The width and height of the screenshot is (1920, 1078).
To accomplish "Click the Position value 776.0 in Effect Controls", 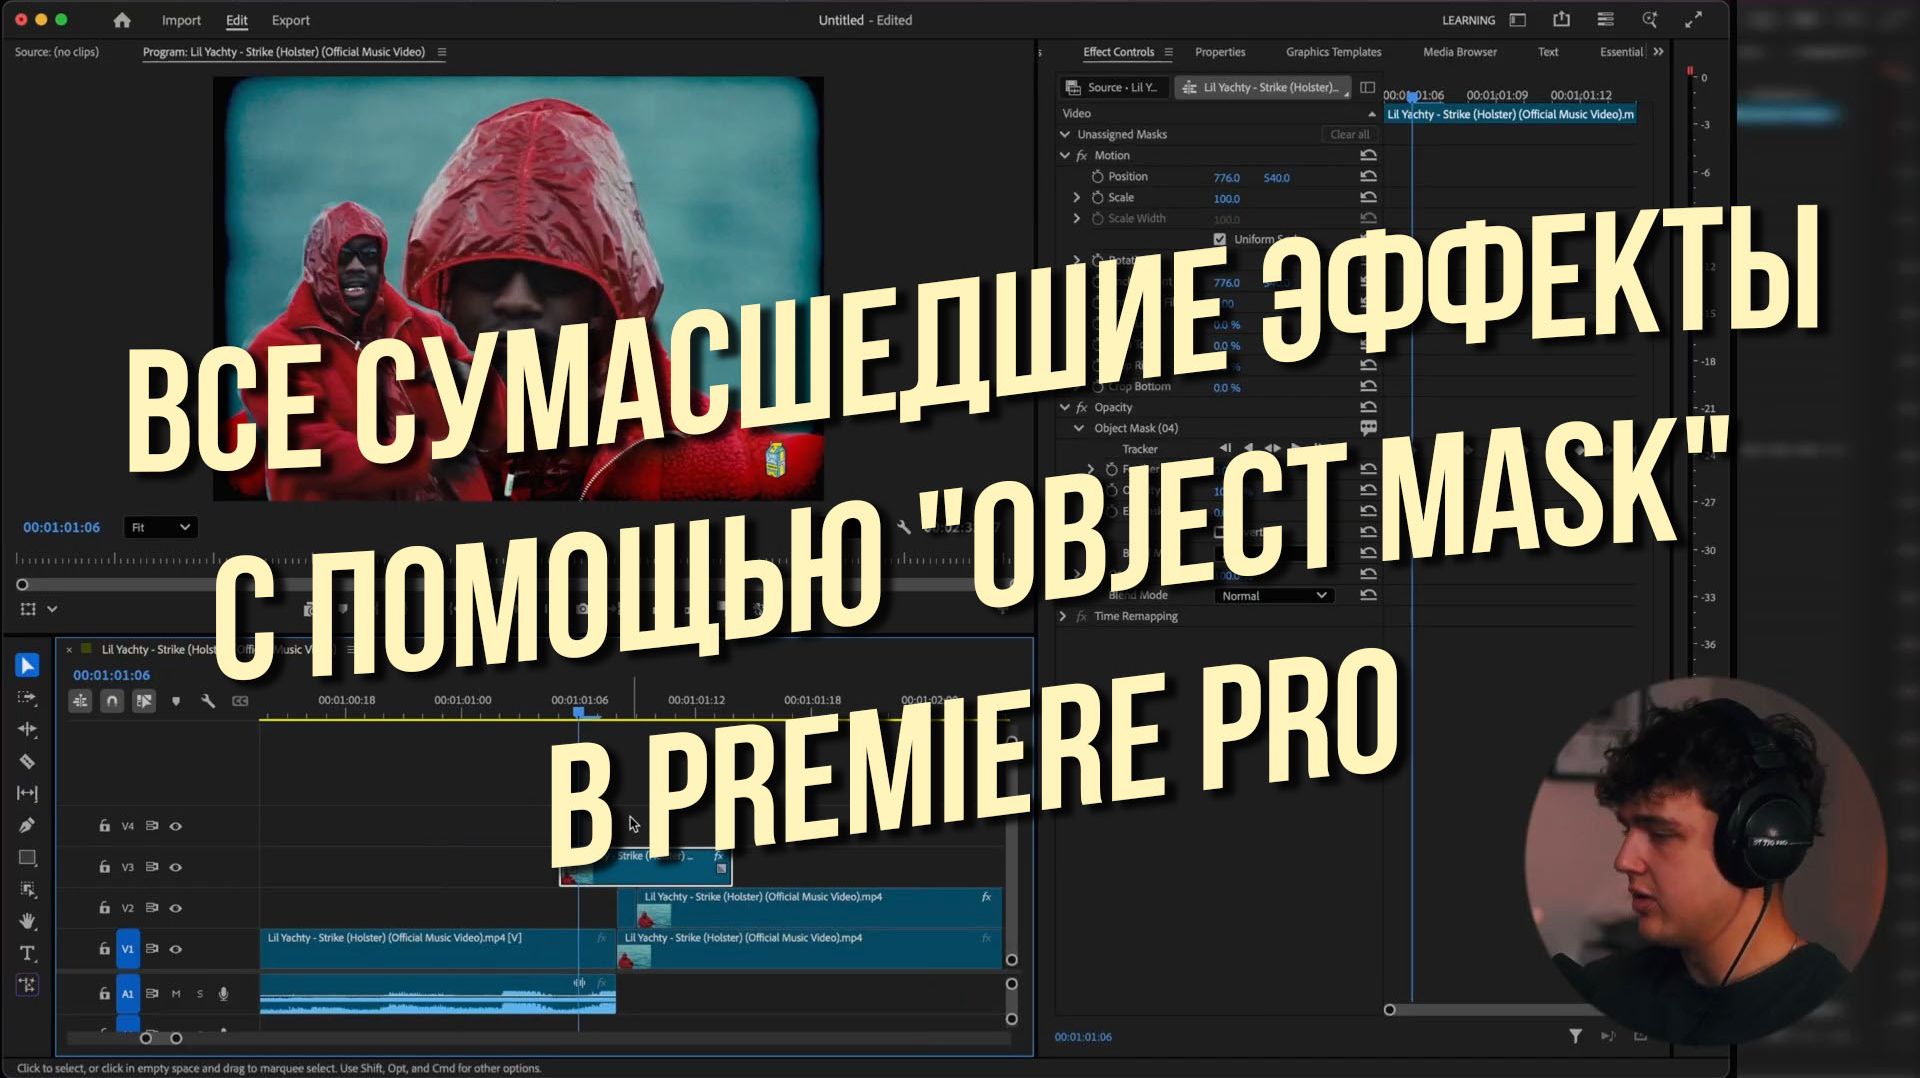I will coord(1226,177).
